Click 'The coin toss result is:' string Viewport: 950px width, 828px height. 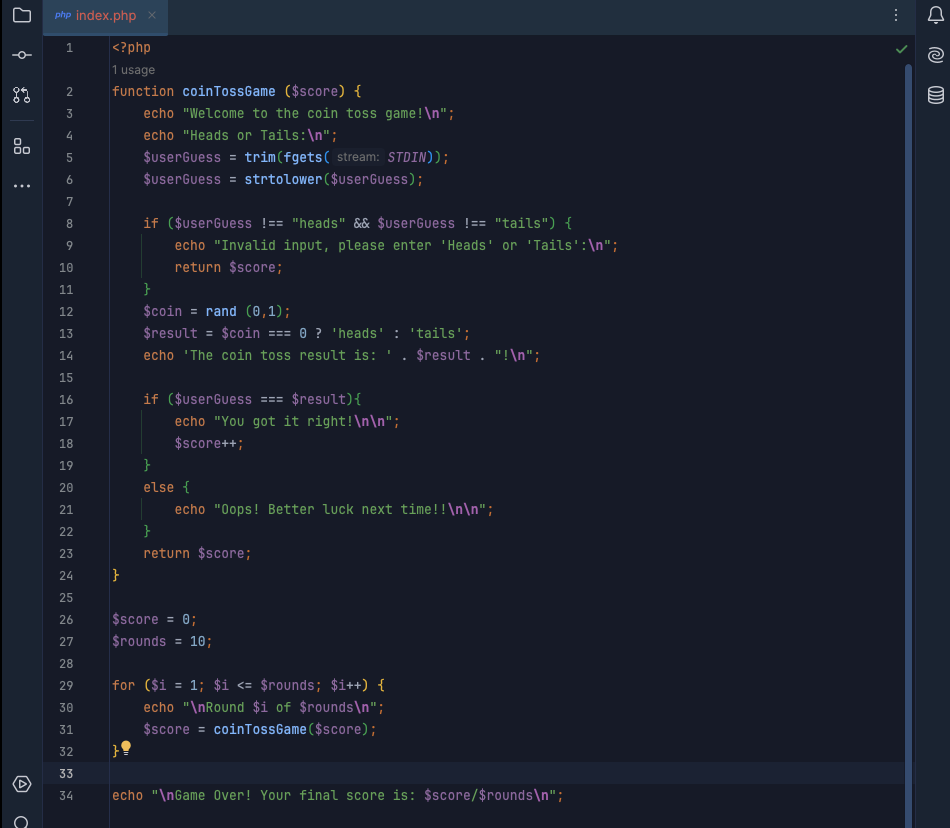coord(287,356)
